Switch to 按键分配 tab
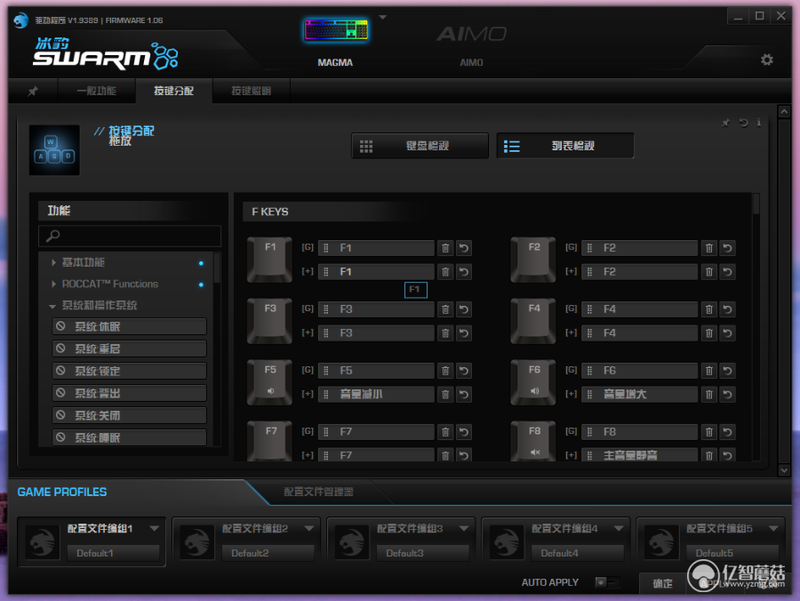The height and width of the screenshot is (601, 800). click(x=174, y=91)
